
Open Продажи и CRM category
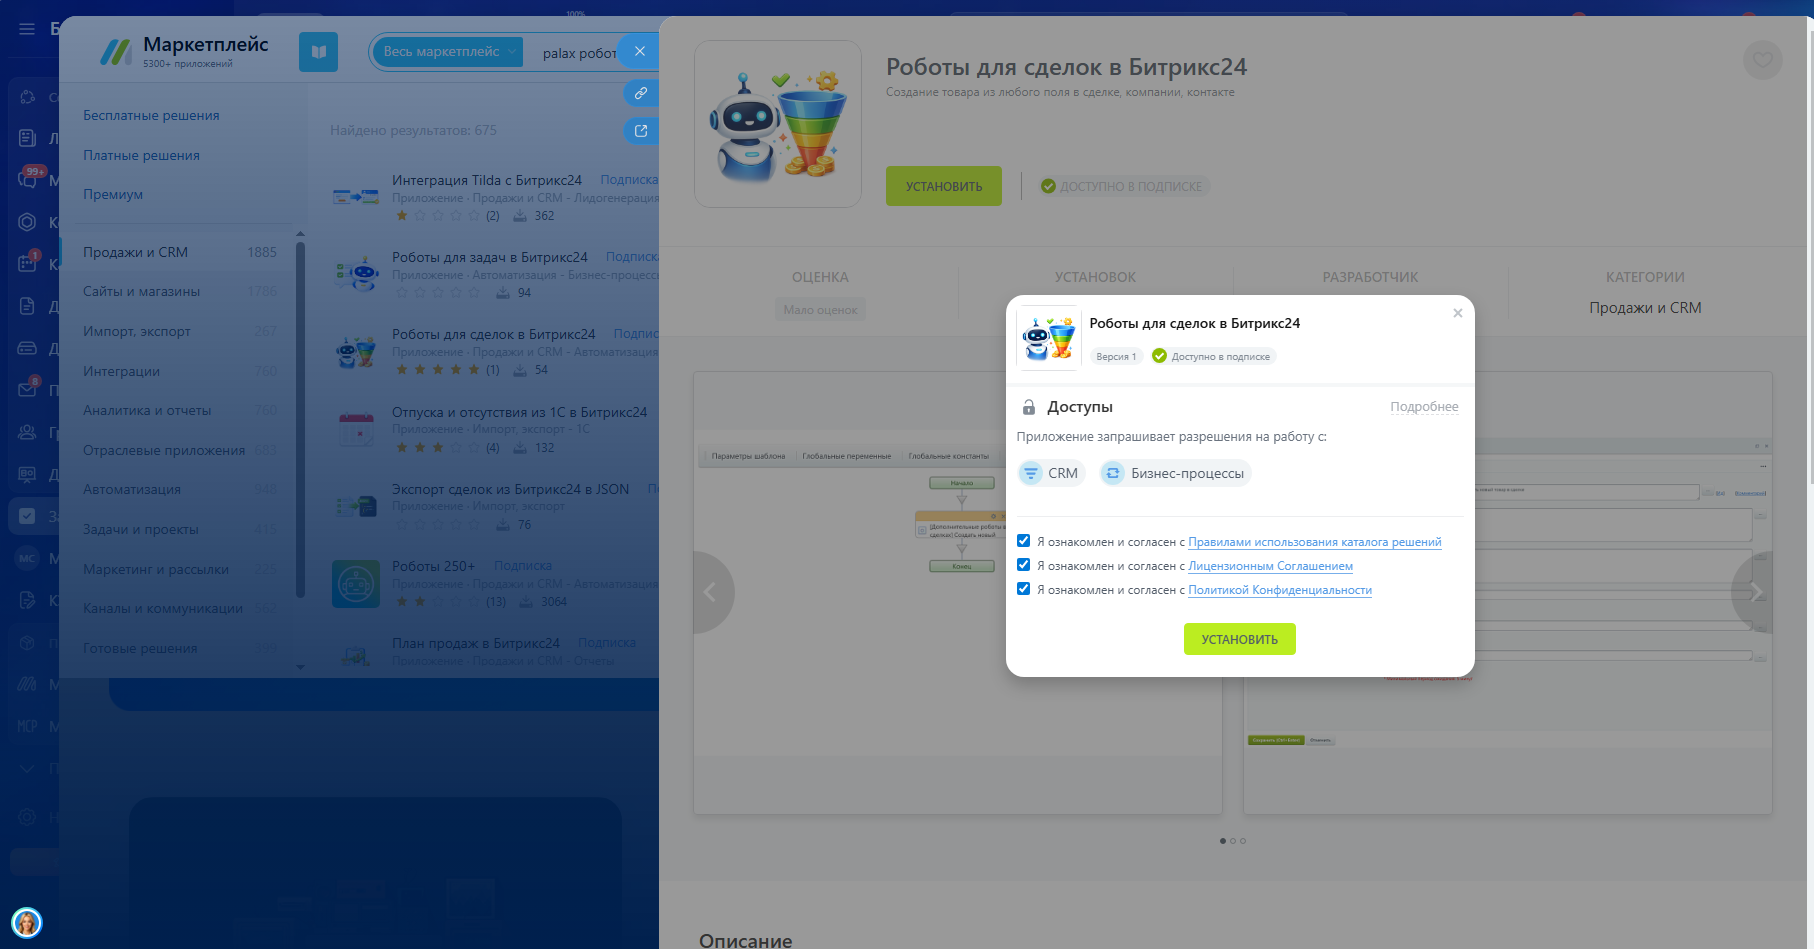click(180, 252)
